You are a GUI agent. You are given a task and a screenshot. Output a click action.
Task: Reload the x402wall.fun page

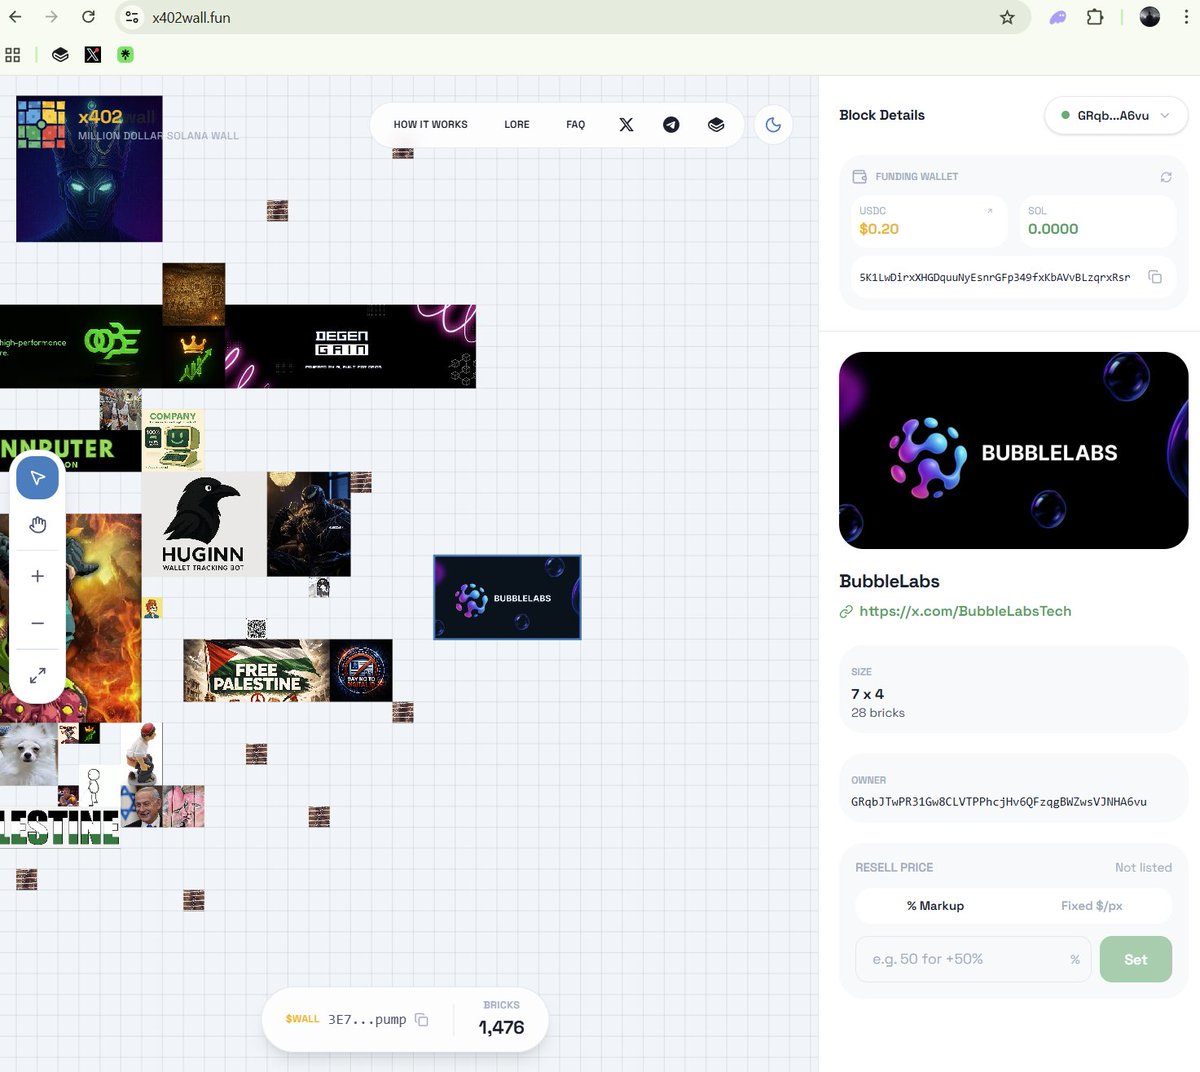88,17
